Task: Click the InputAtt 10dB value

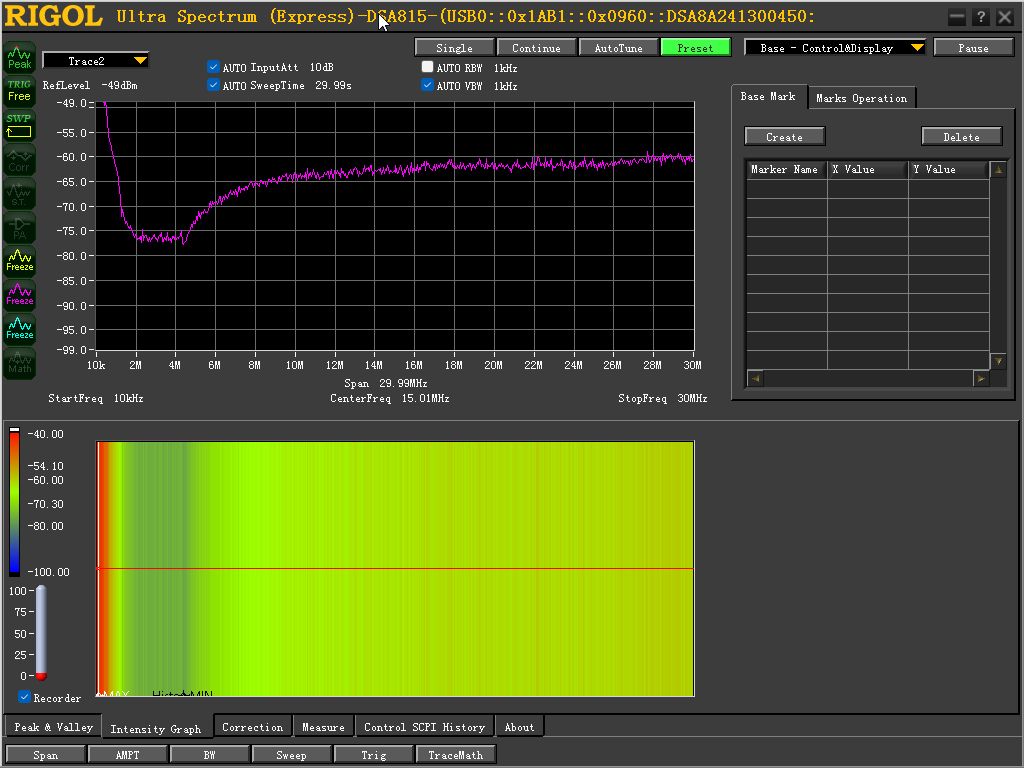Action: coord(322,67)
